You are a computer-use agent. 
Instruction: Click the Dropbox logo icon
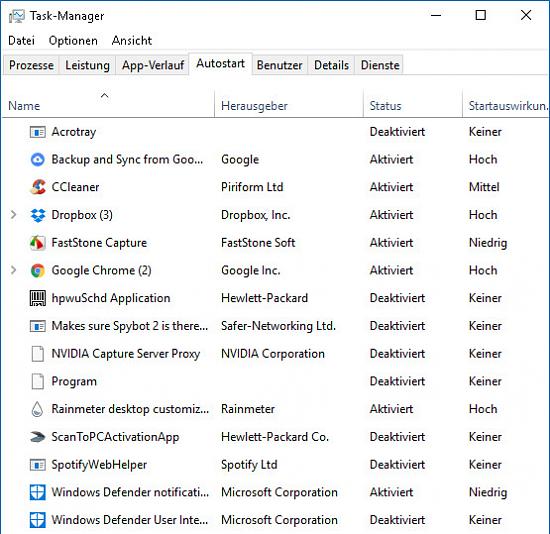tap(38, 215)
